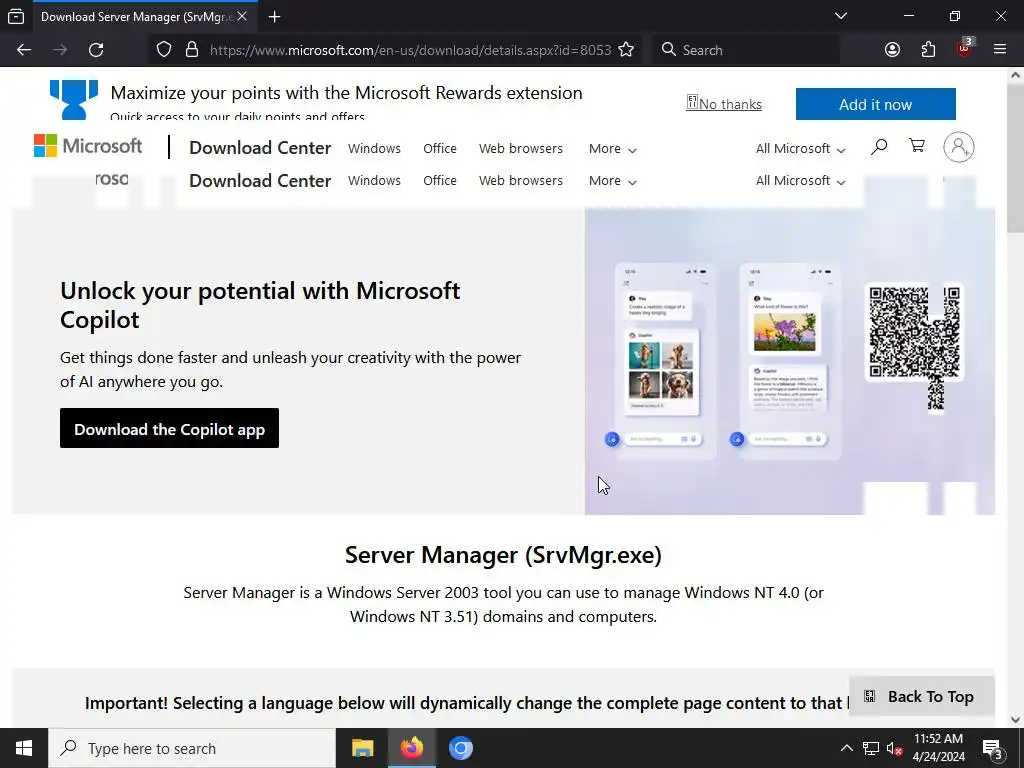Open File Explorer from taskbar

point(362,748)
